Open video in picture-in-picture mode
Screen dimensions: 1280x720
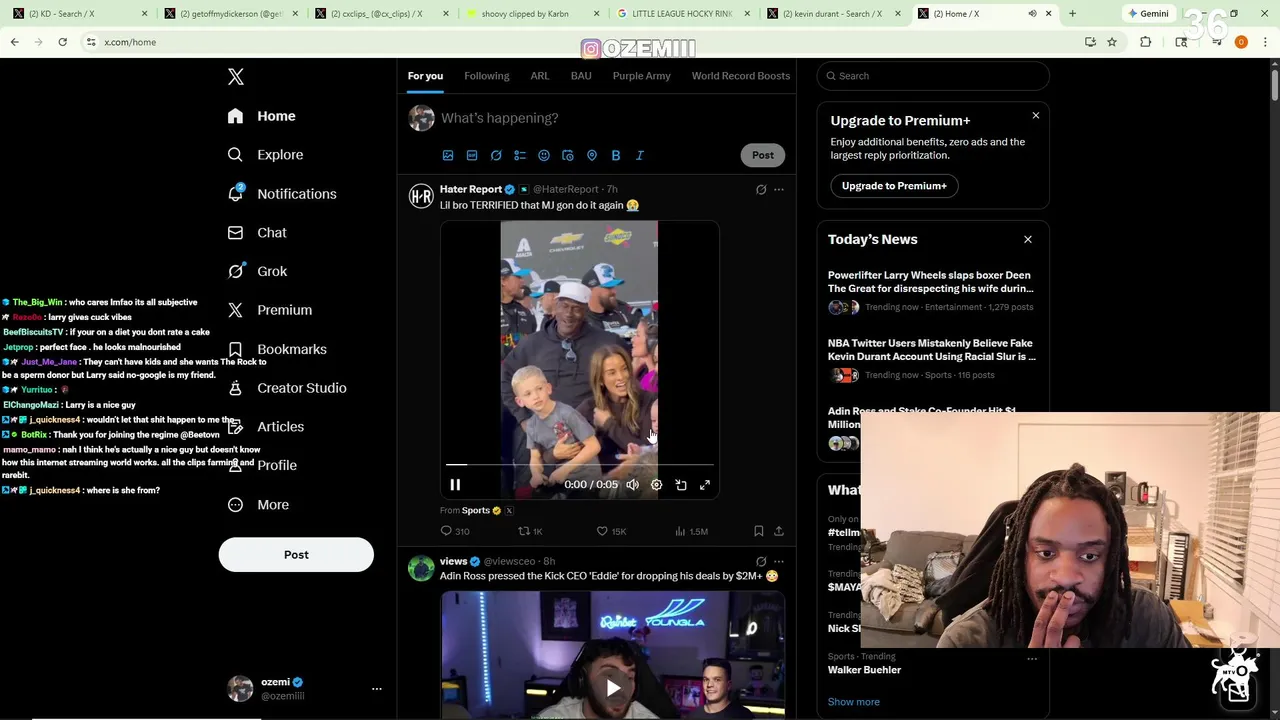pos(681,485)
